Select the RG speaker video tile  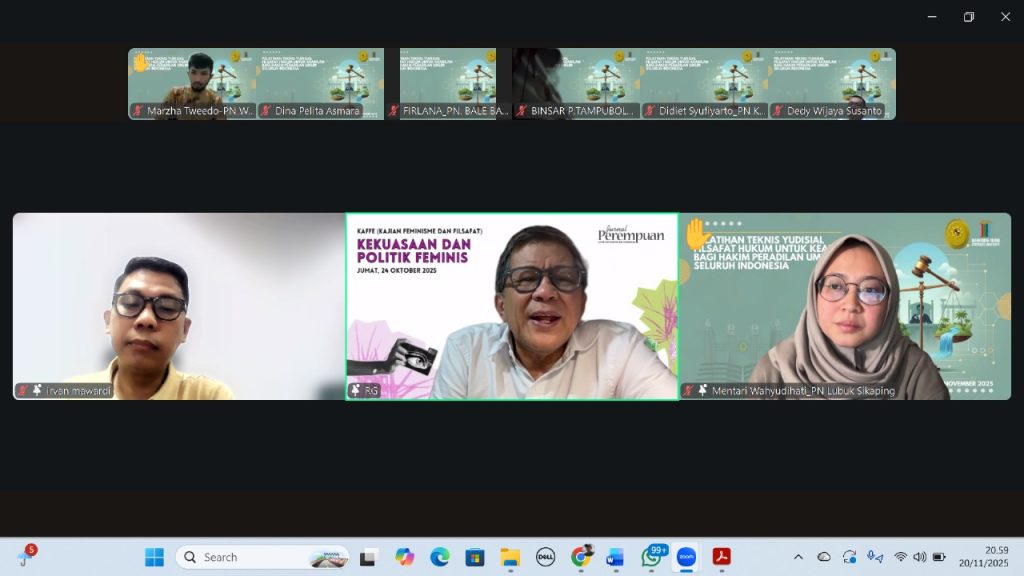(x=512, y=306)
